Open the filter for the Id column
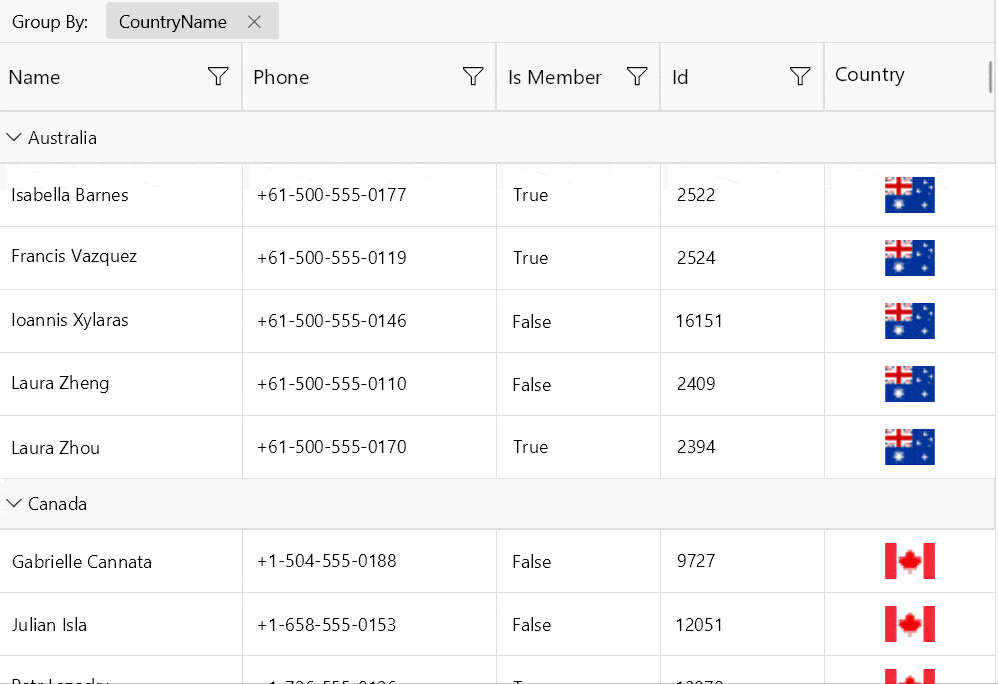Viewport: 998px width, 684px height. [x=799, y=76]
